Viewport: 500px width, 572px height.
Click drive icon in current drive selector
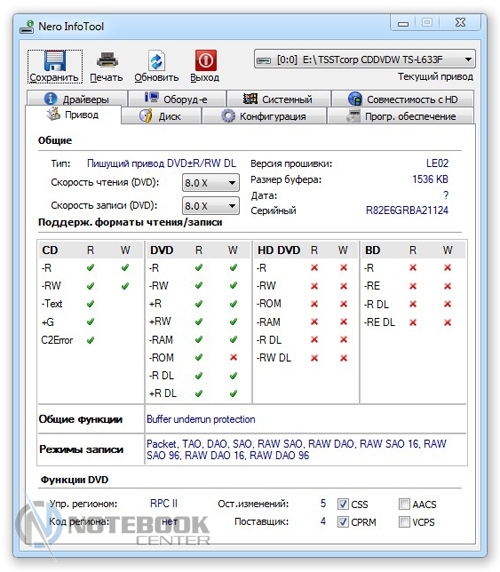pos(264,60)
